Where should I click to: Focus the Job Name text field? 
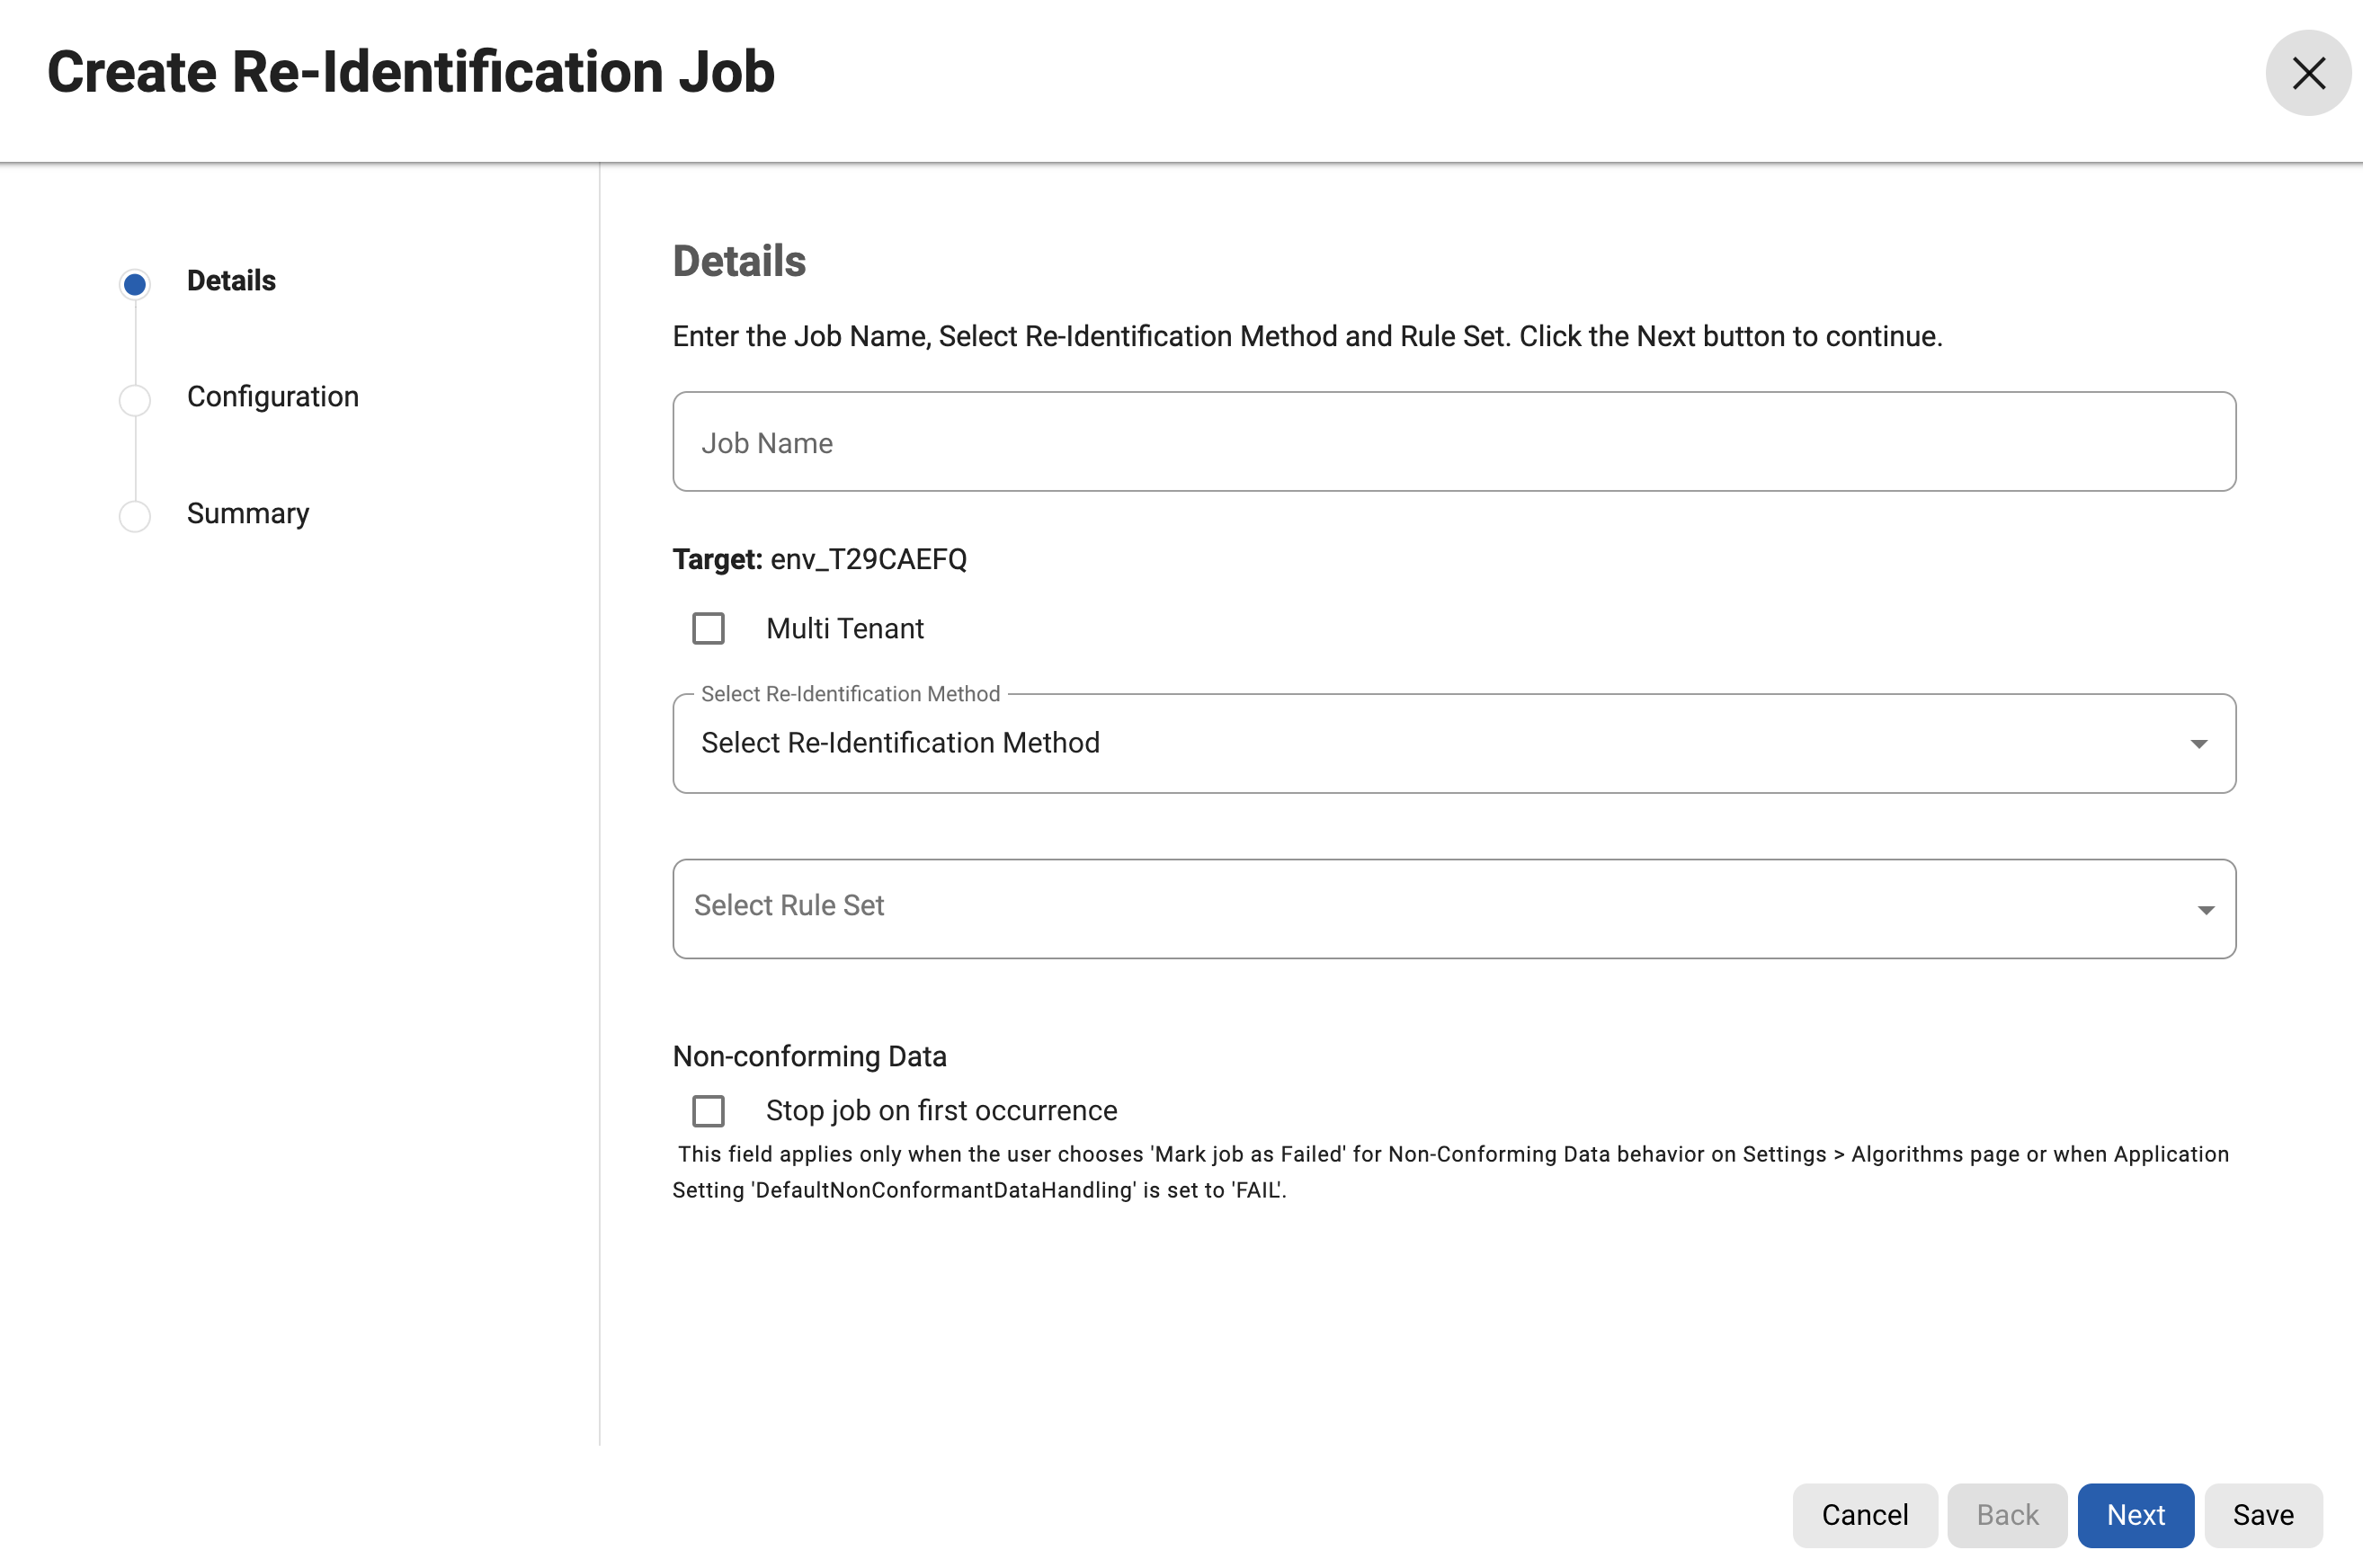pos(1453,442)
